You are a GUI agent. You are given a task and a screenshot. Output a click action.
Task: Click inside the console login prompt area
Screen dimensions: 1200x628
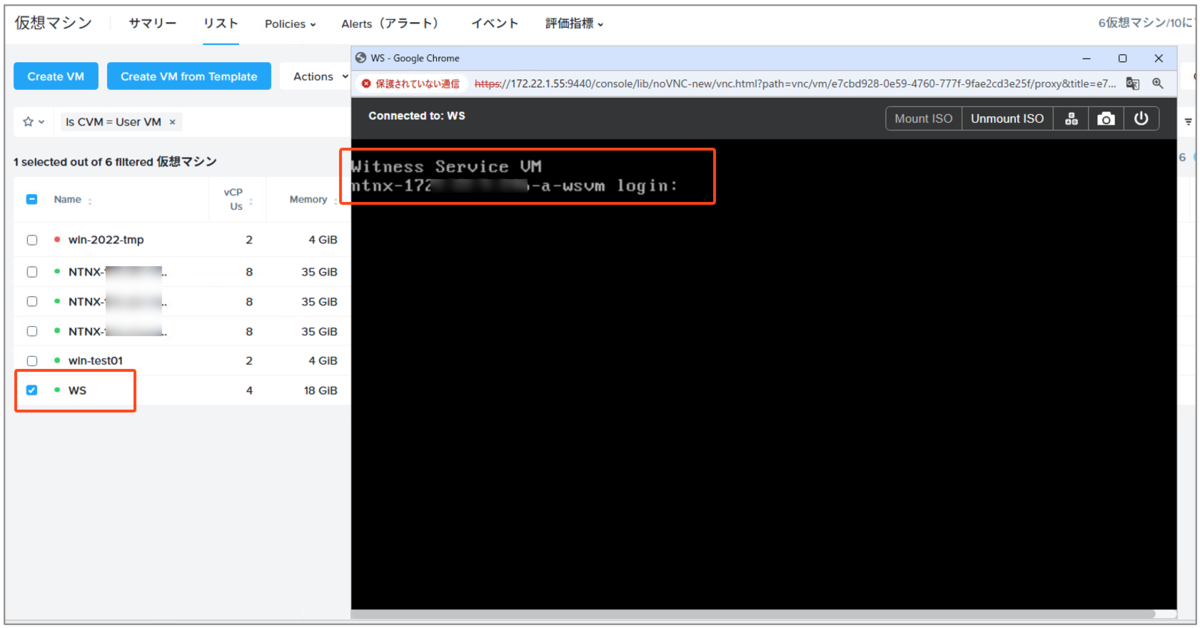pos(527,176)
